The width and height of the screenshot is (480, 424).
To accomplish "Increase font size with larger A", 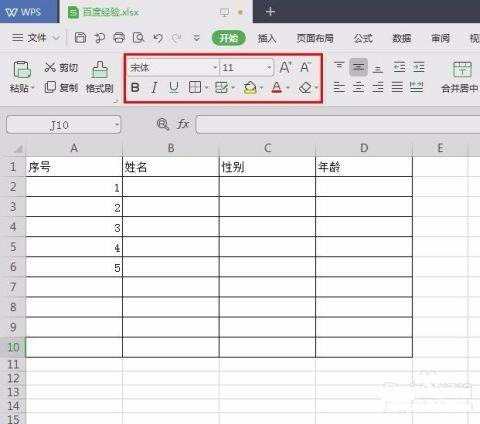I will 285,68.
